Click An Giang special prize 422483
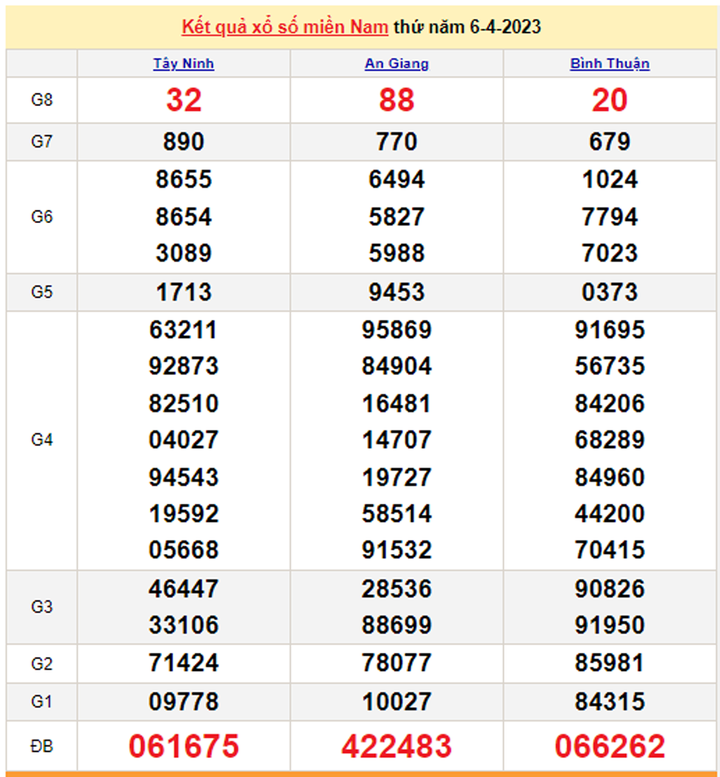This screenshot has height=777, width=720. click(396, 746)
